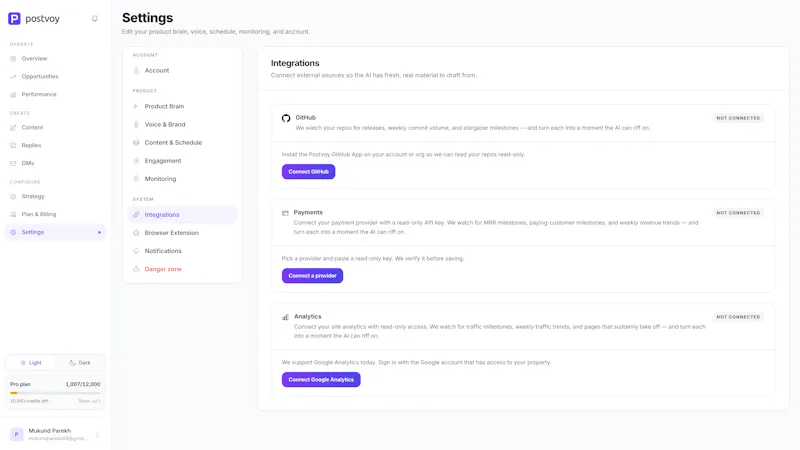Image resolution: width=800 pixels, height=450 pixels.
Task: Open Engagement settings
Action: point(183,161)
